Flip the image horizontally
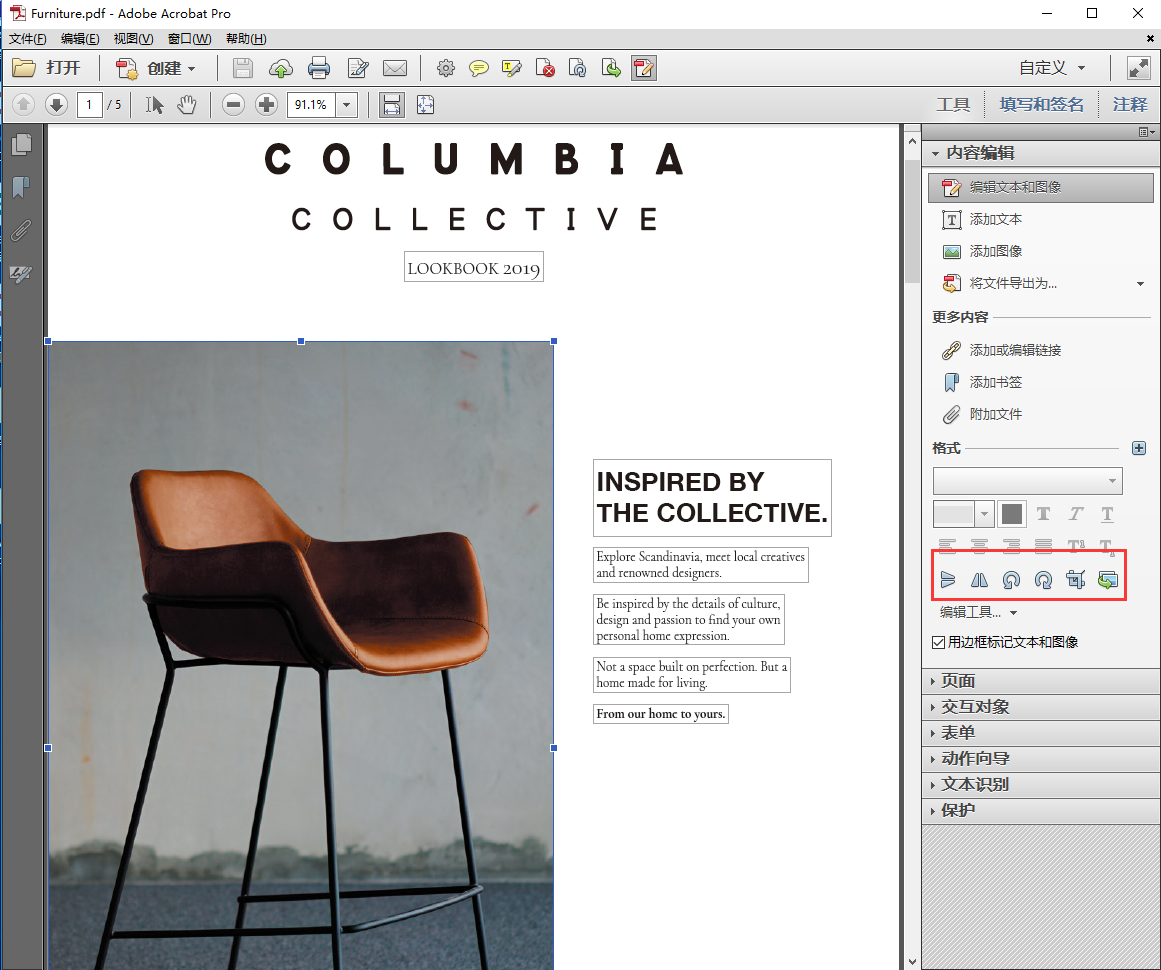The height and width of the screenshot is (970, 1161). 979,580
